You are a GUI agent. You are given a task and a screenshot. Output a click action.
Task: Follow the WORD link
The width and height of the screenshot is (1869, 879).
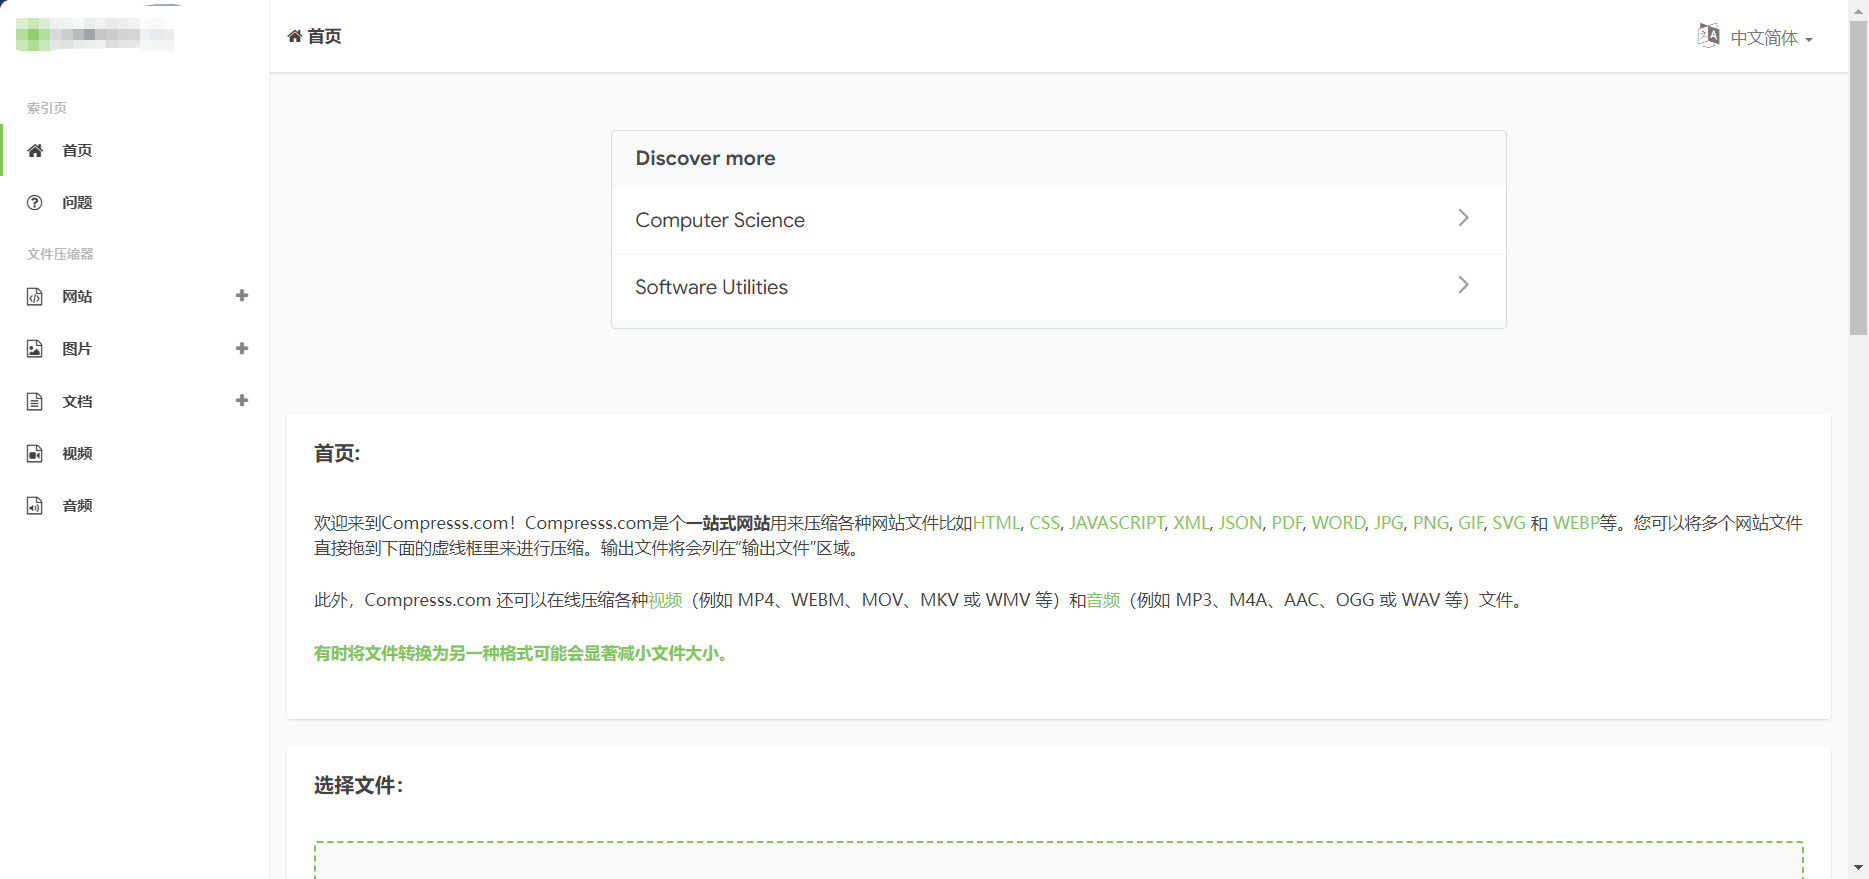click(1338, 523)
